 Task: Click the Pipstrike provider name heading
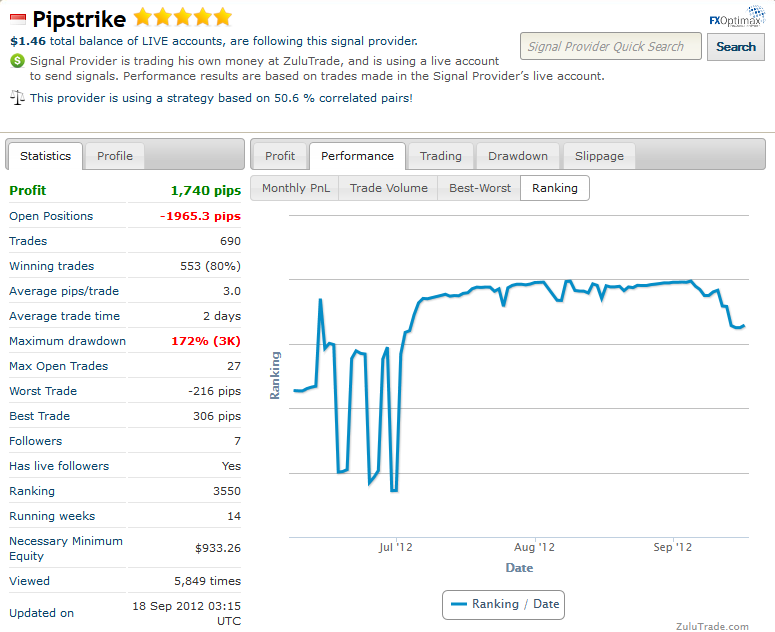click(79, 19)
